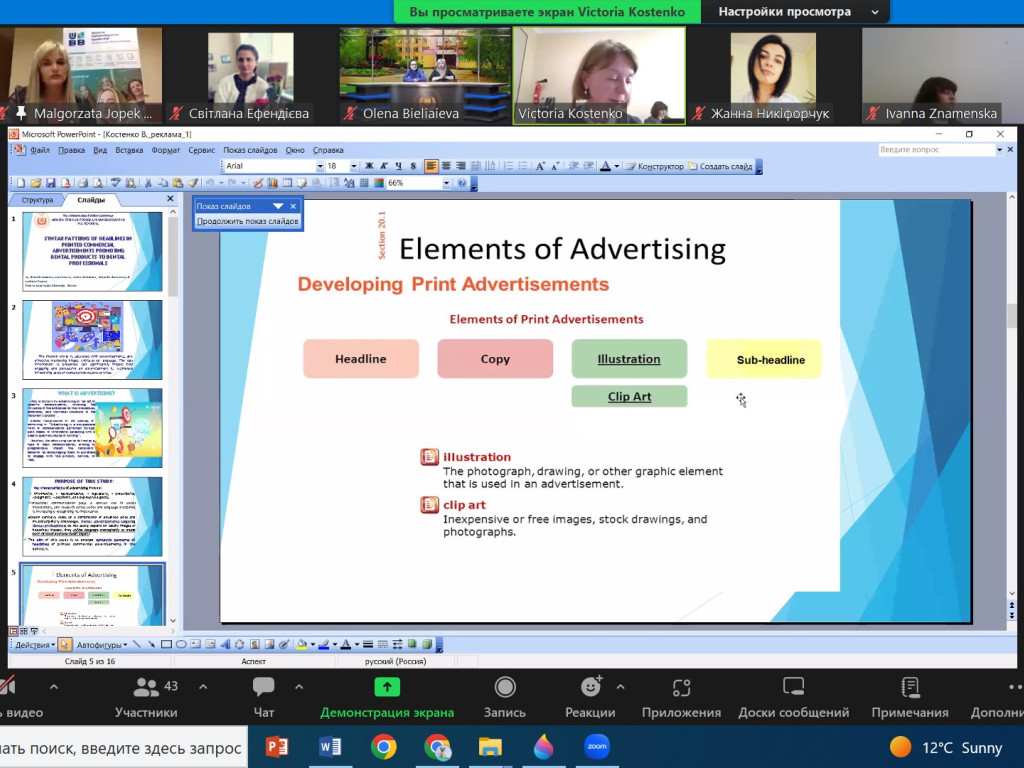Click the Open file folder icon
This screenshot has height=768, width=1024.
(36, 184)
